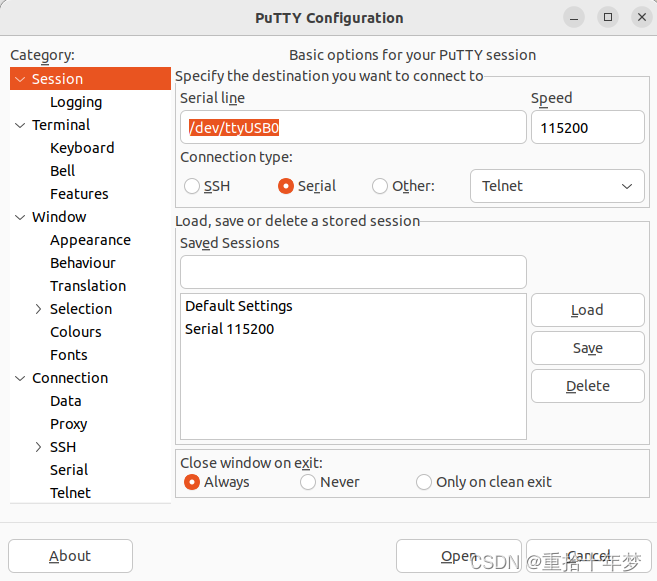Click the Delete session button

point(587,386)
